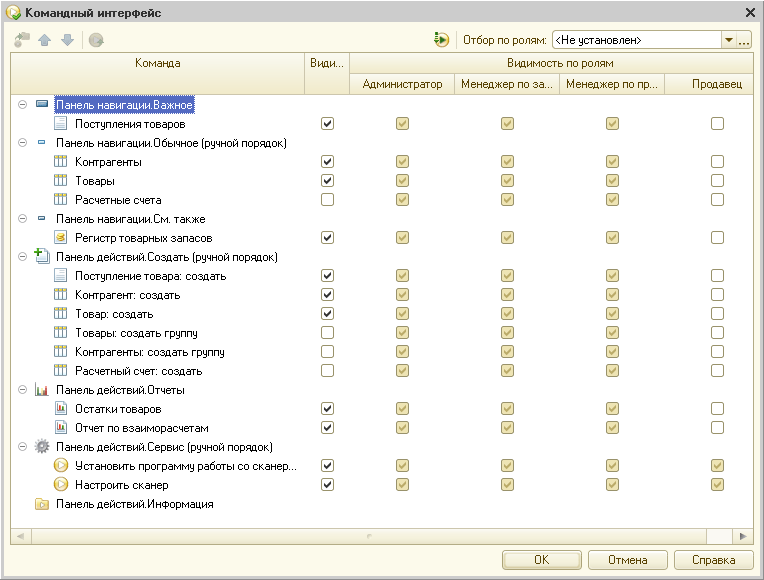Screen dimensions: 764x580
Task: Collapse Панель действий.Сервис group
Action: [22, 446]
